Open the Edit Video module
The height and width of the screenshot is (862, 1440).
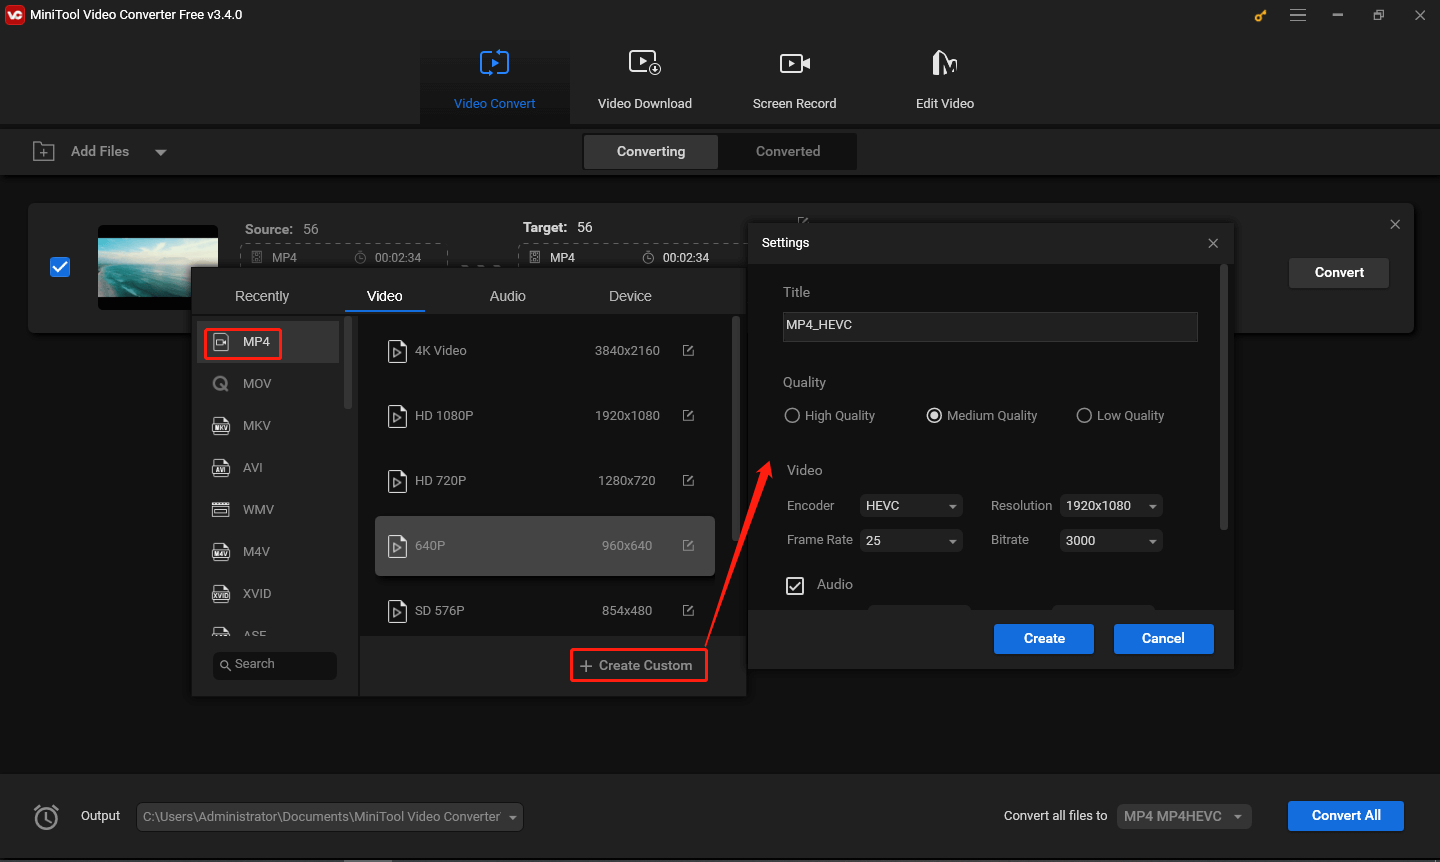point(944,81)
